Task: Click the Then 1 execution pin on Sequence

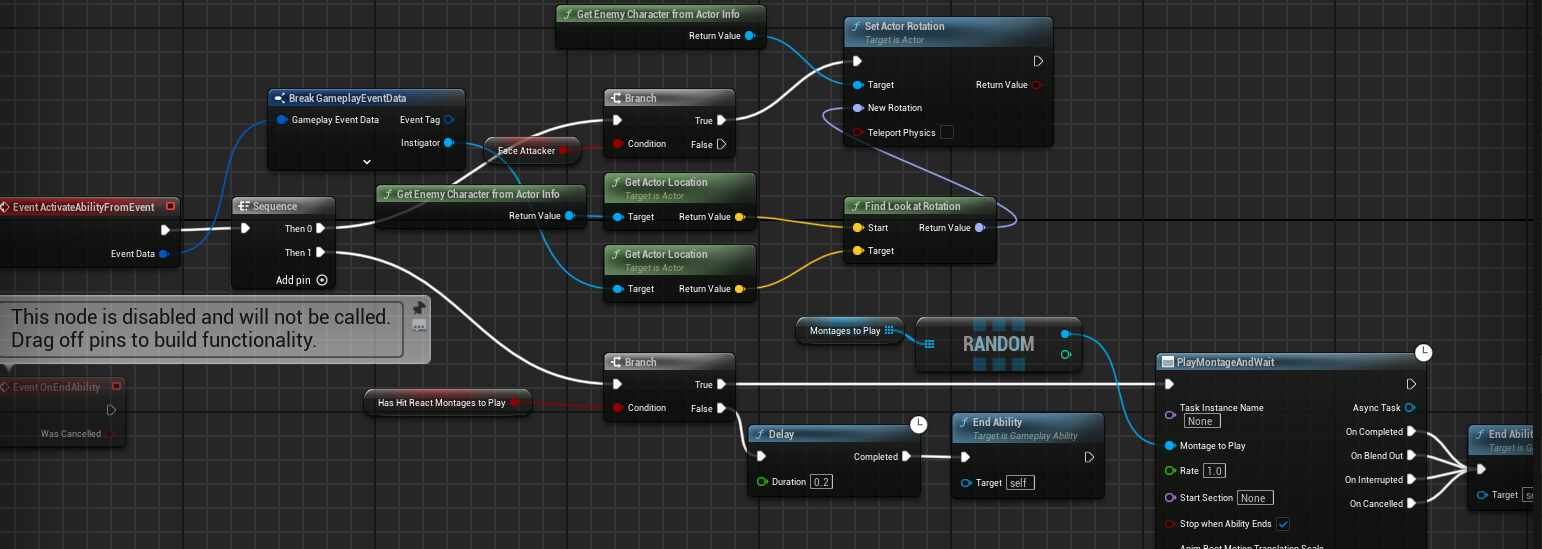Action: pyautogui.click(x=321, y=253)
